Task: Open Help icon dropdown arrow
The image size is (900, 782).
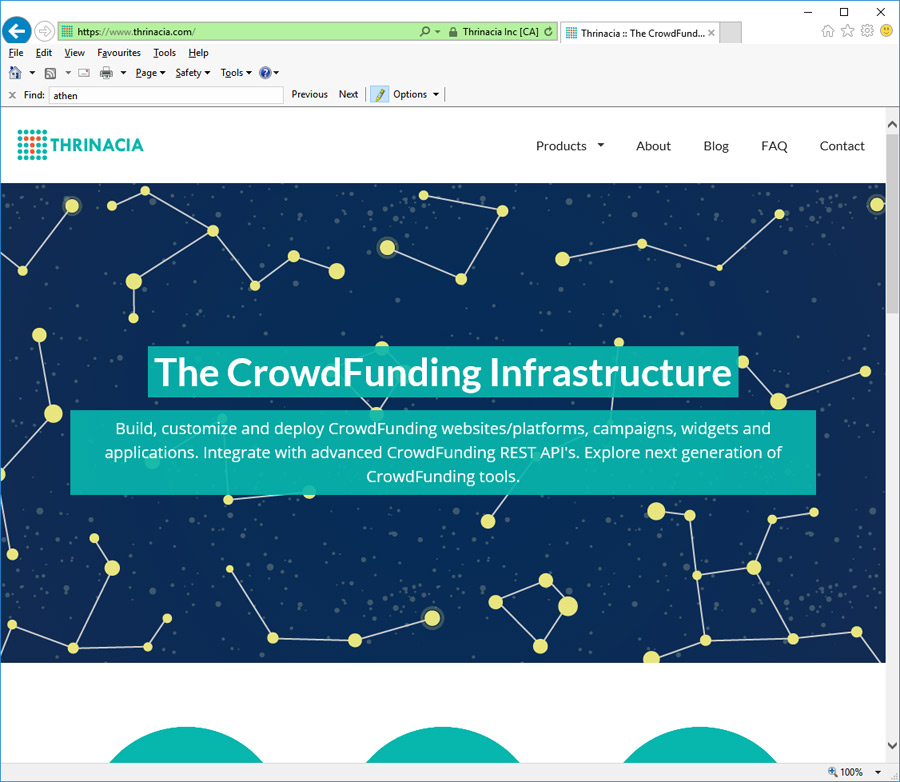Action: click(277, 73)
